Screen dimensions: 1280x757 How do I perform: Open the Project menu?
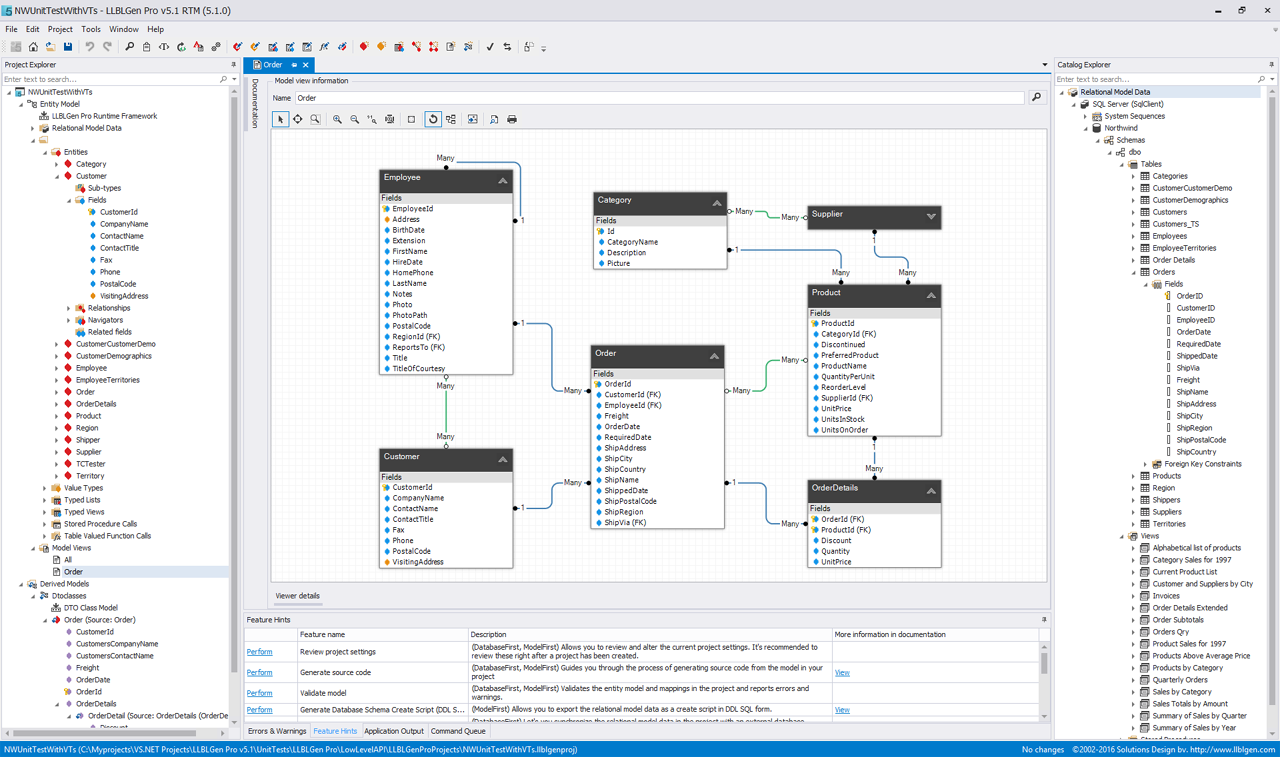click(x=62, y=28)
